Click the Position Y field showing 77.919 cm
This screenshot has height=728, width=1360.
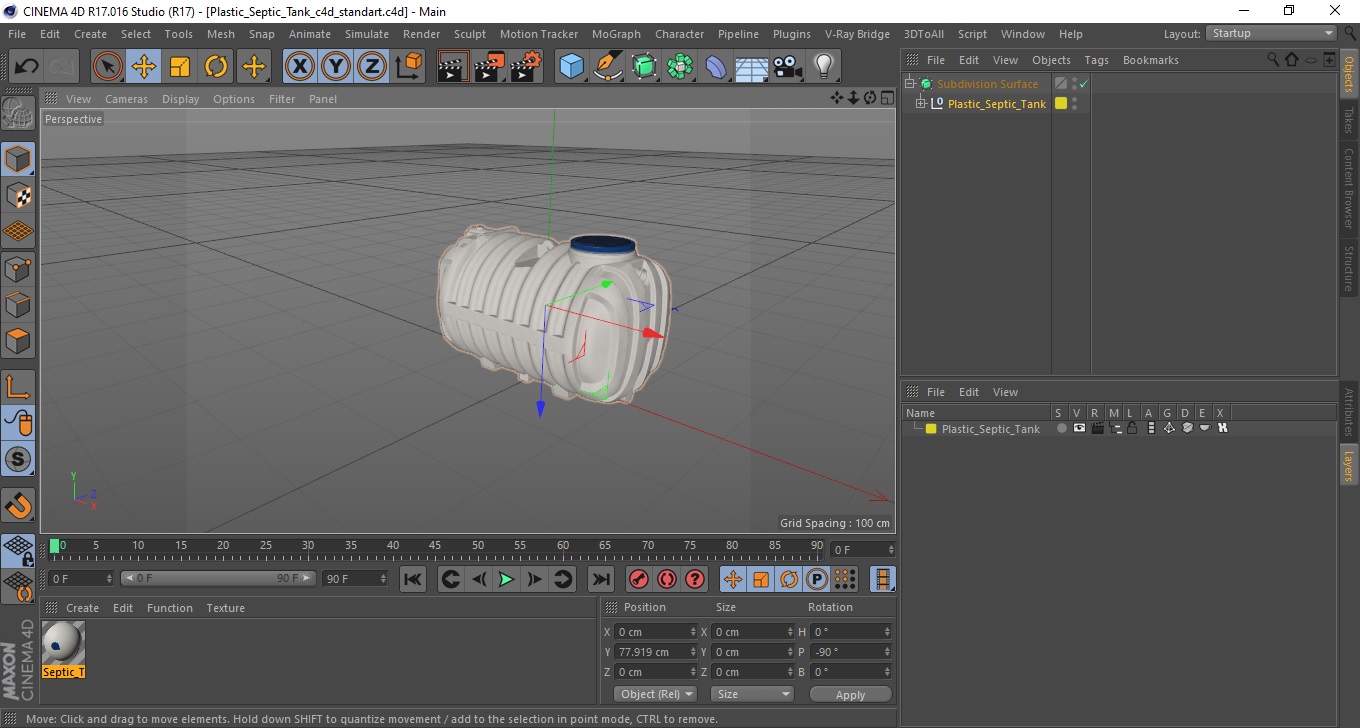655,652
